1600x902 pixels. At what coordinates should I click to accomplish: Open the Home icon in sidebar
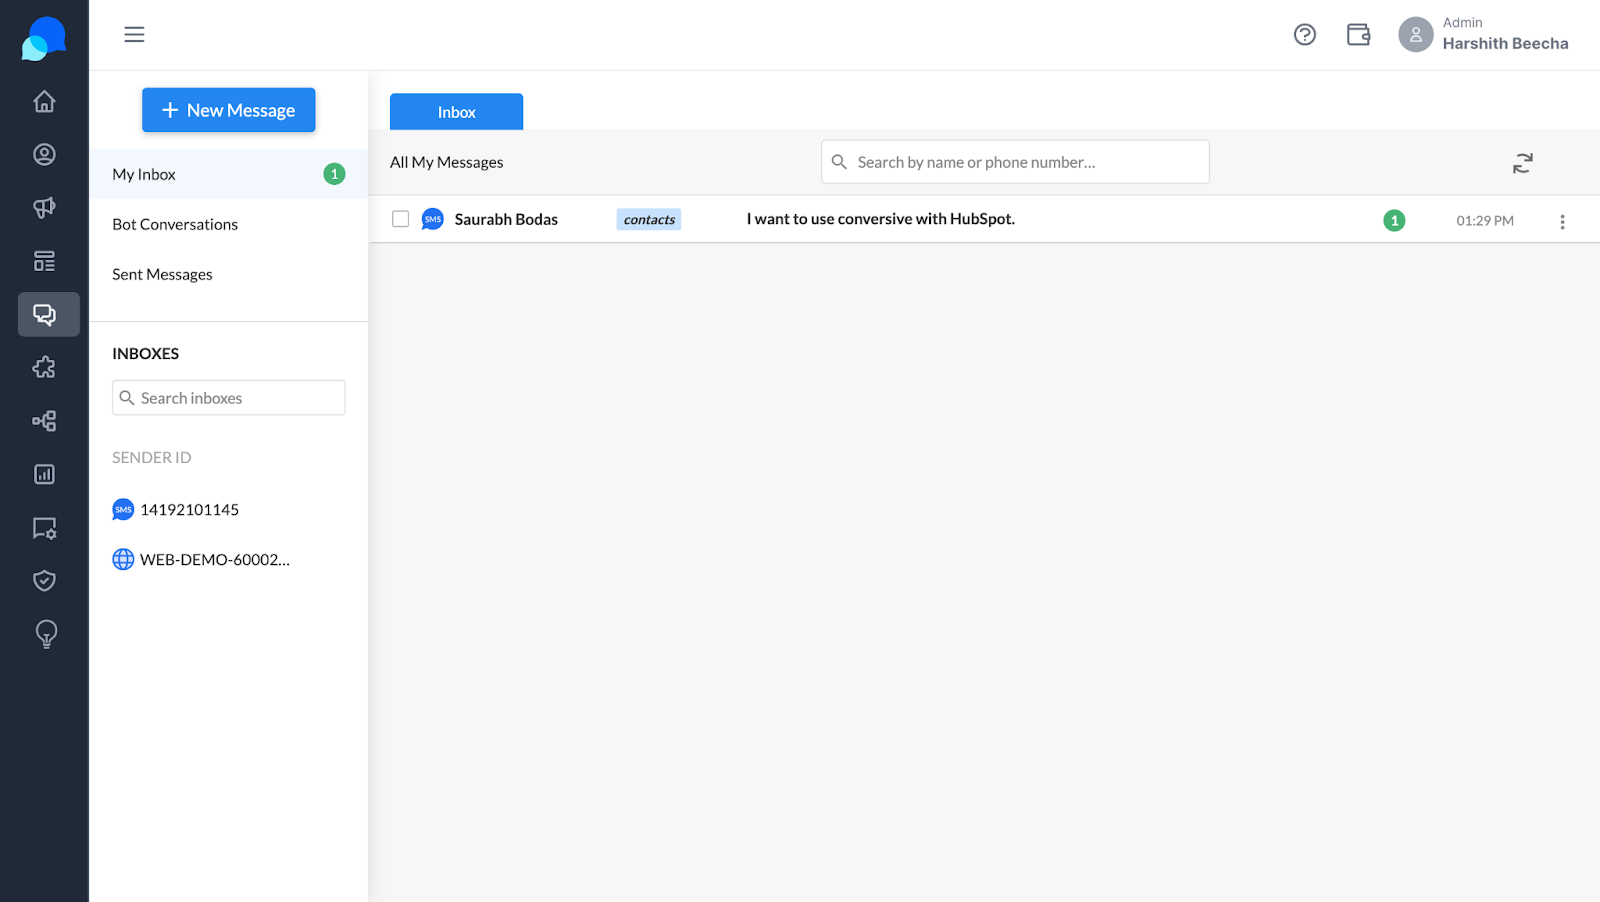(x=44, y=101)
